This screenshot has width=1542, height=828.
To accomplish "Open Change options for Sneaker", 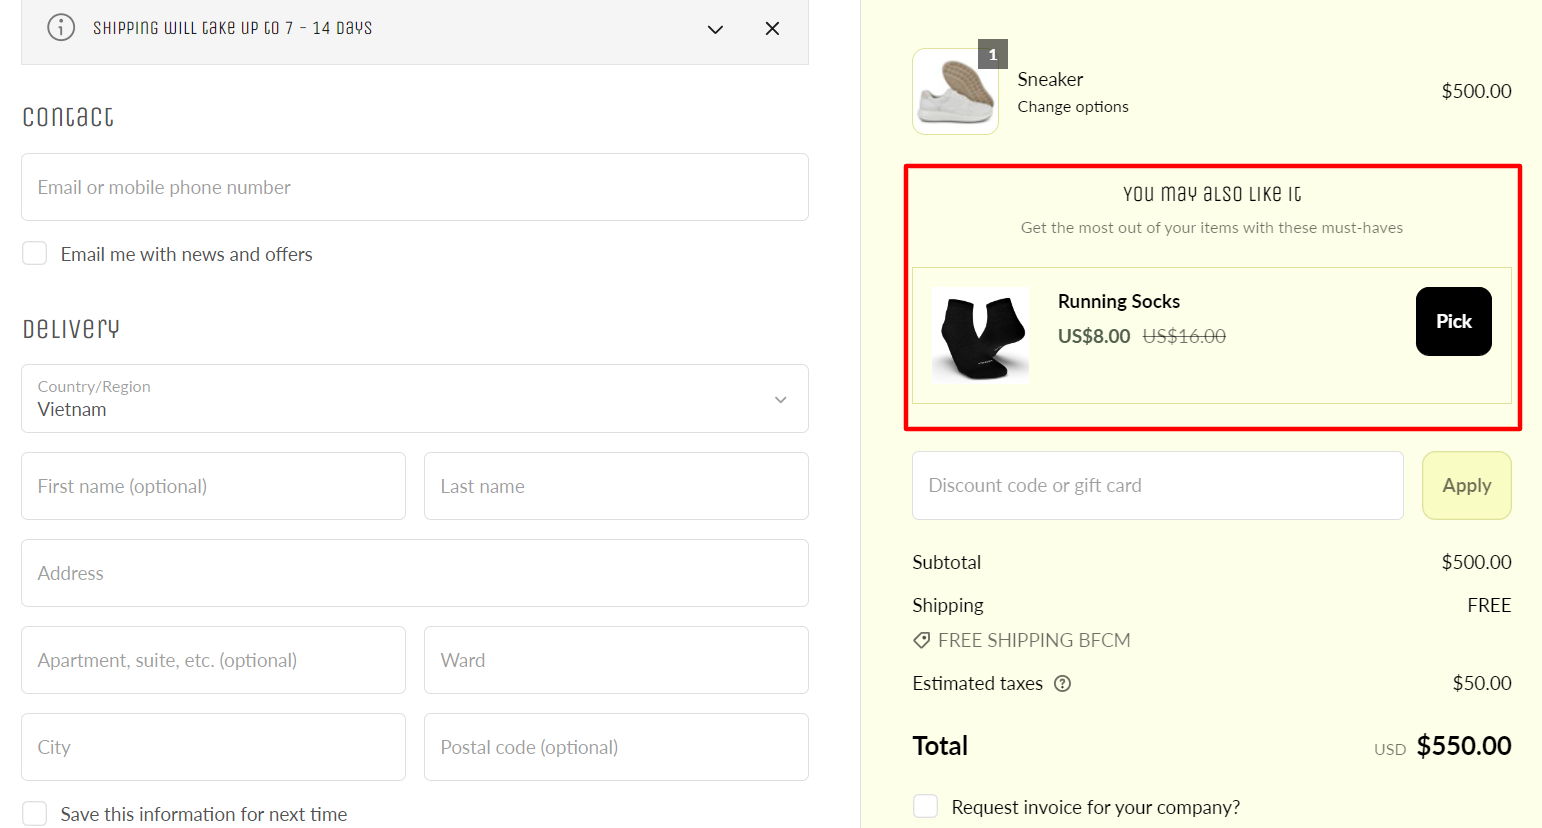I will (x=1073, y=107).
